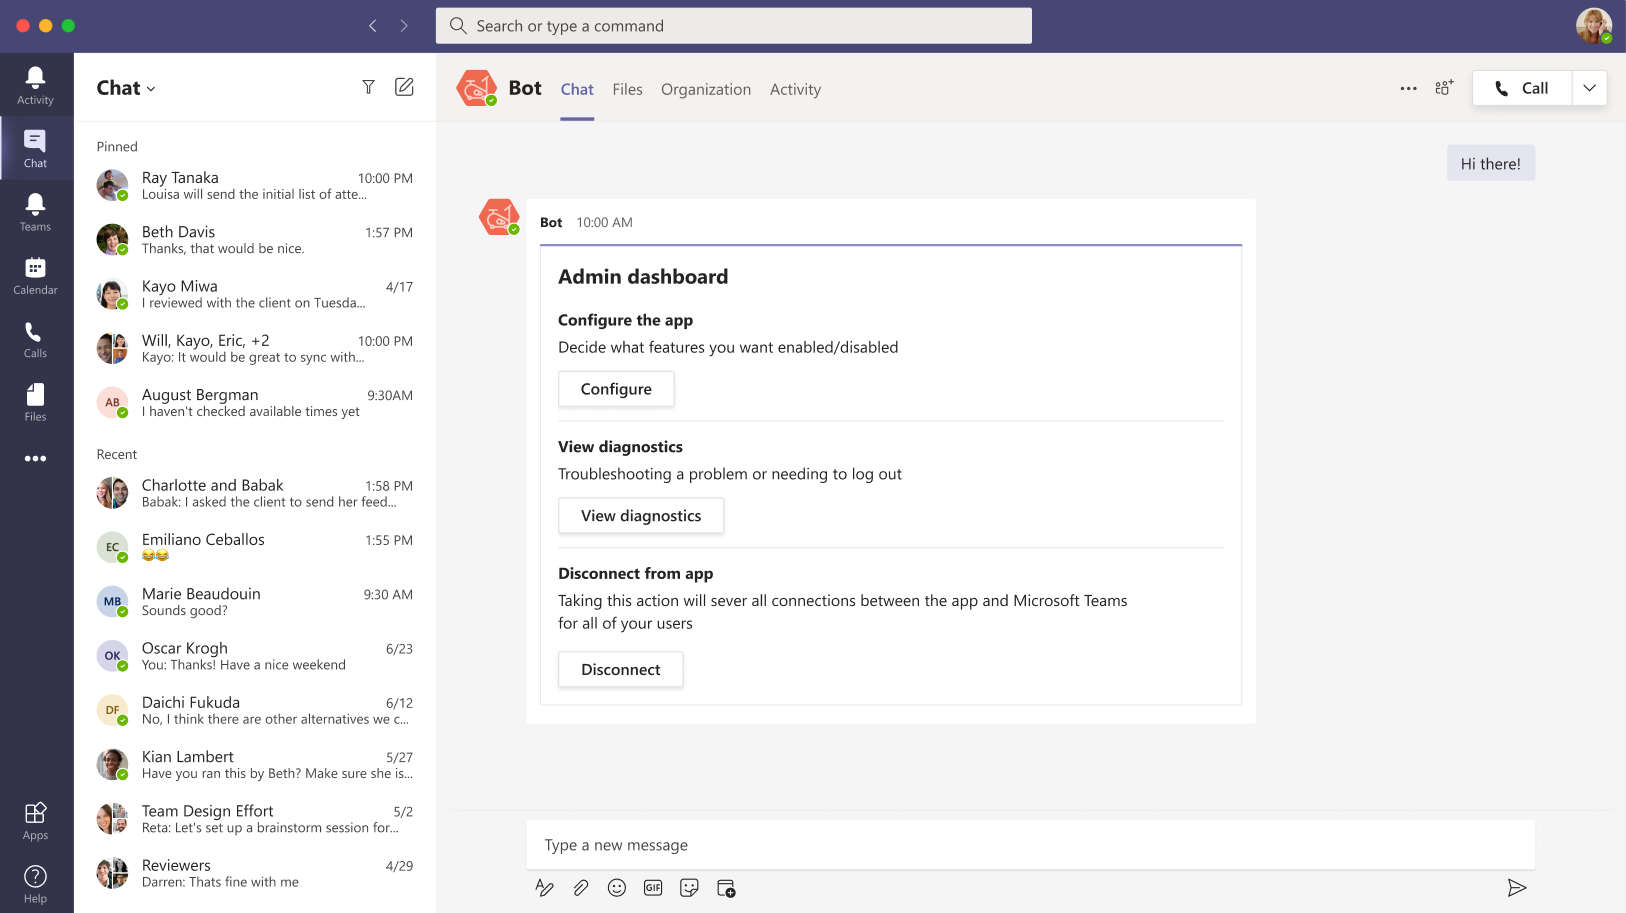
Task: Open the Apps store in the sidebar
Action: (x=35, y=820)
